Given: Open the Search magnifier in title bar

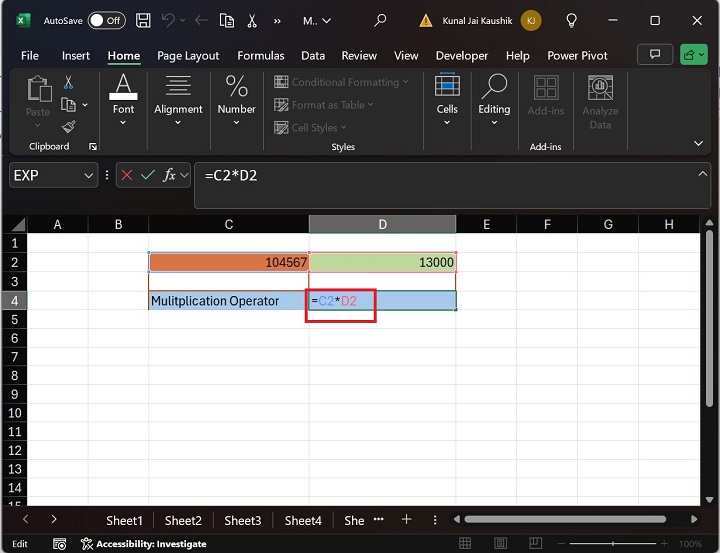Looking at the screenshot, I should [x=379, y=20].
